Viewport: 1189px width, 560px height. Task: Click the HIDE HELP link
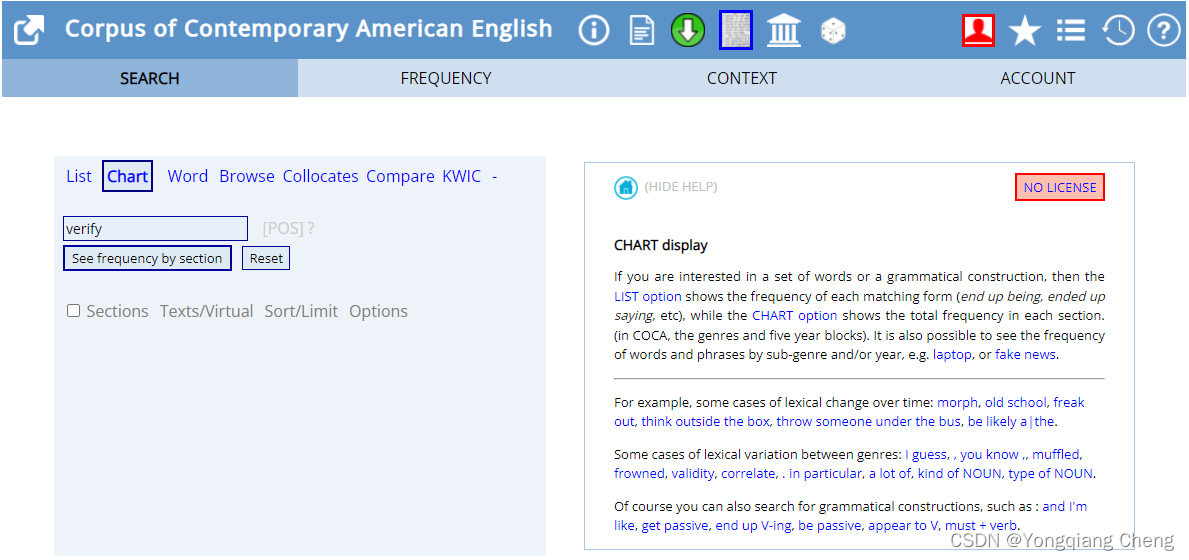point(681,186)
